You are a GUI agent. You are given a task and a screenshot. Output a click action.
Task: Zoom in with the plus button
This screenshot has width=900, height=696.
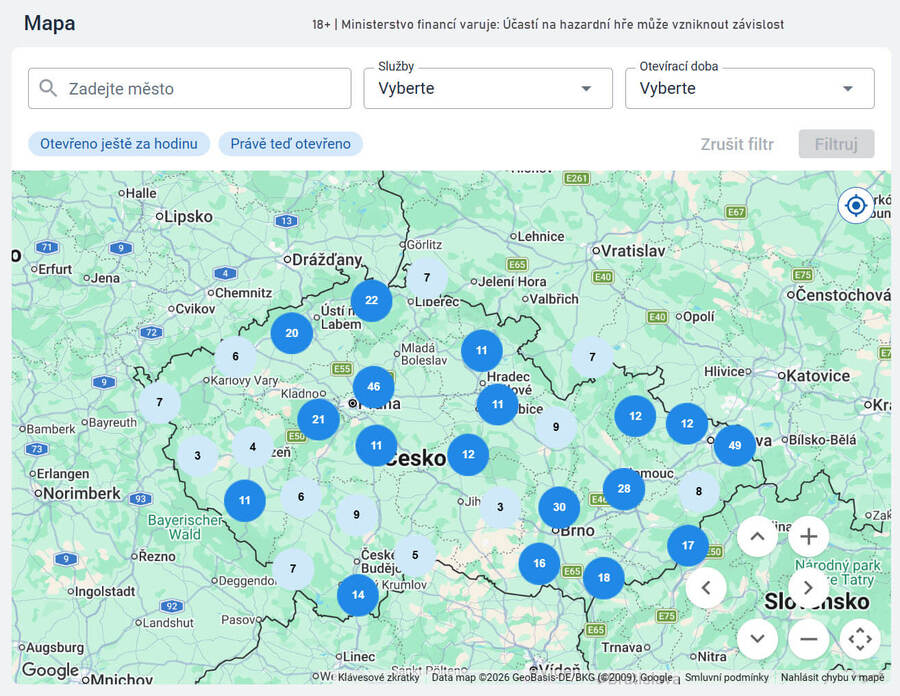809,537
